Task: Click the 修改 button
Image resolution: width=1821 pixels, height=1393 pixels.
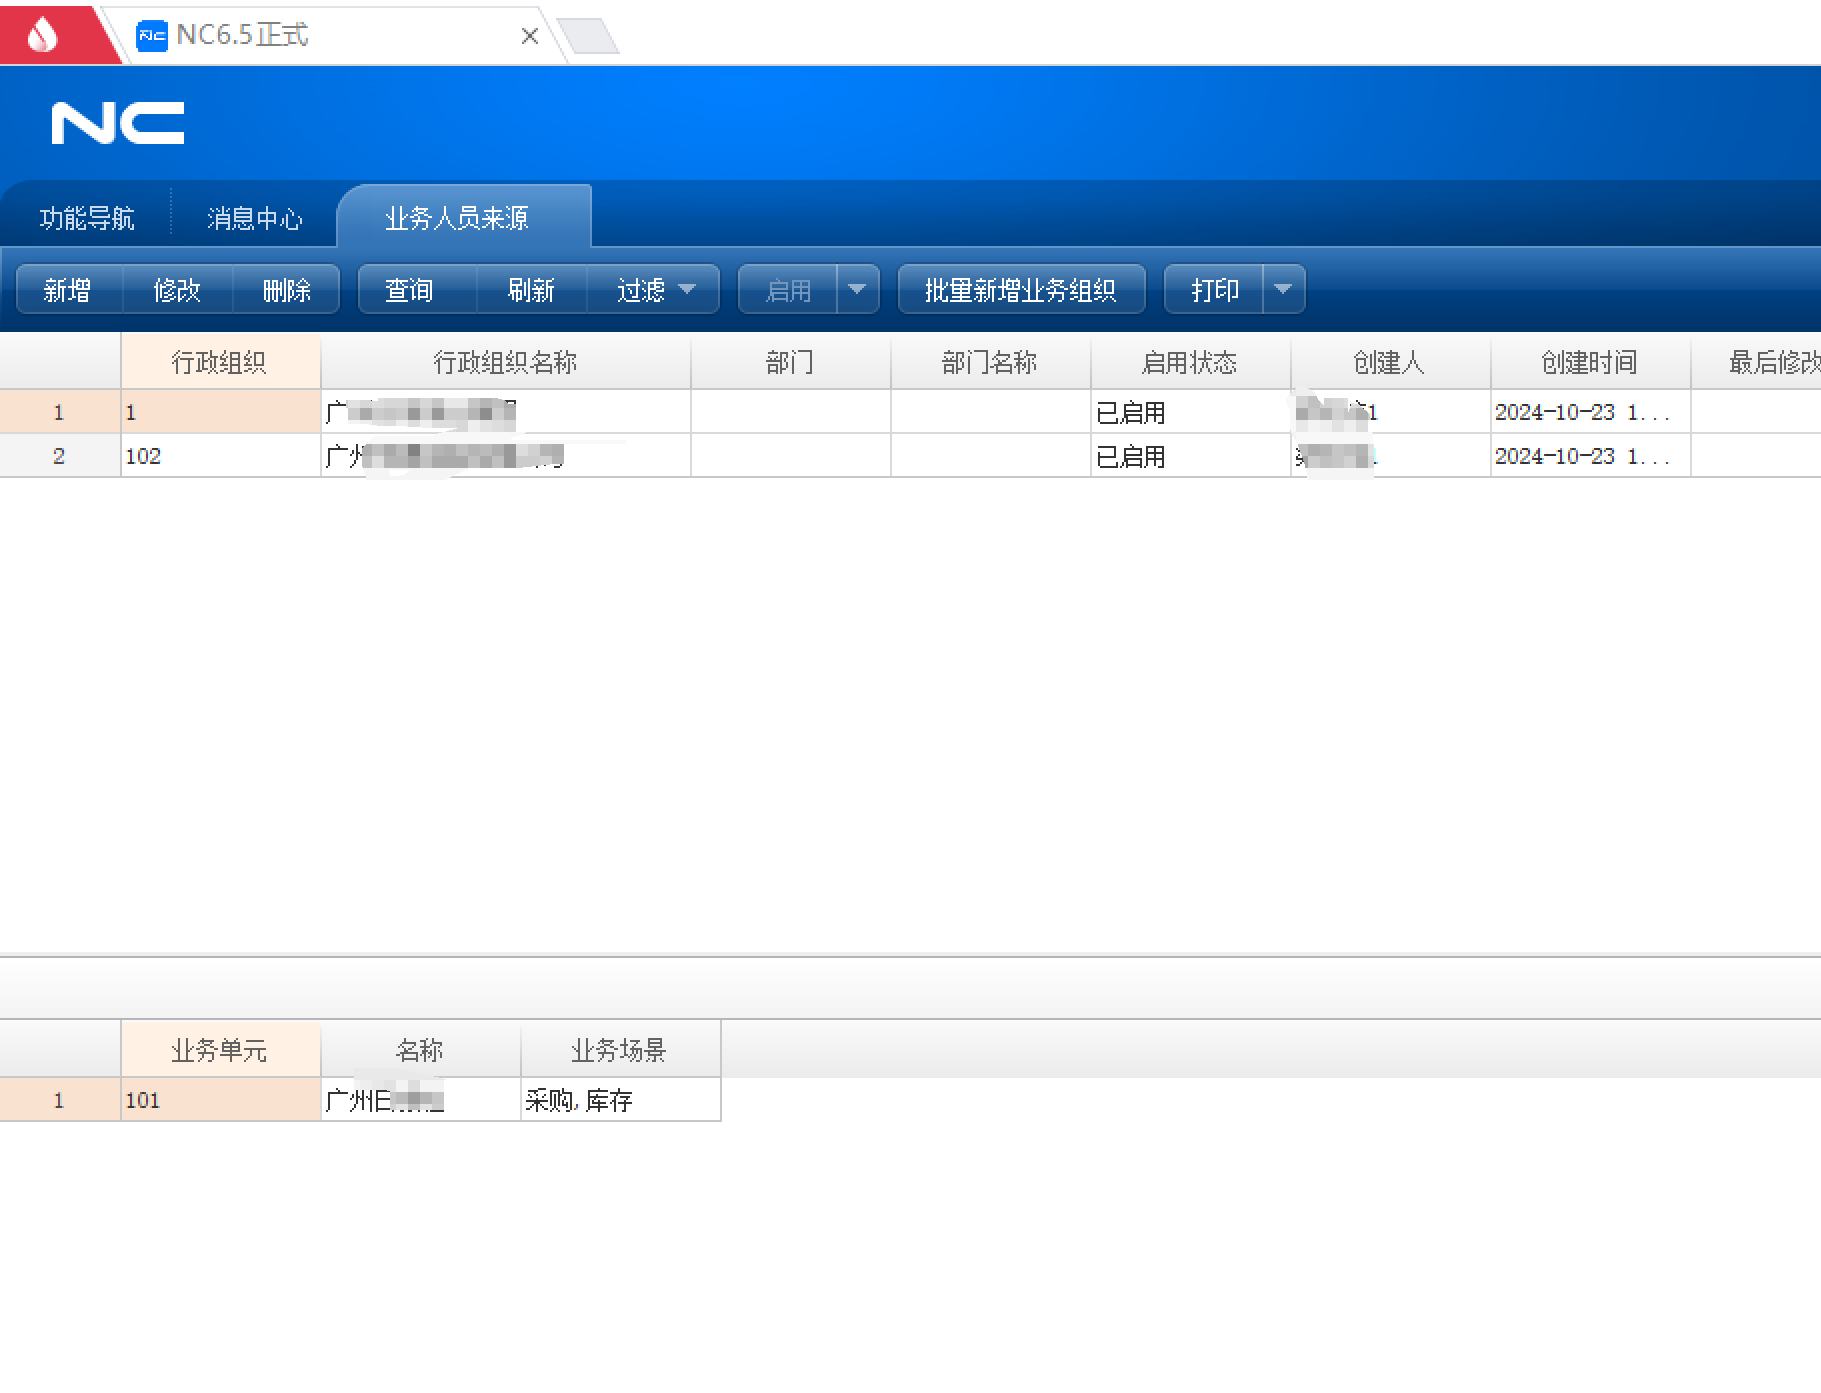Action: click(x=178, y=290)
